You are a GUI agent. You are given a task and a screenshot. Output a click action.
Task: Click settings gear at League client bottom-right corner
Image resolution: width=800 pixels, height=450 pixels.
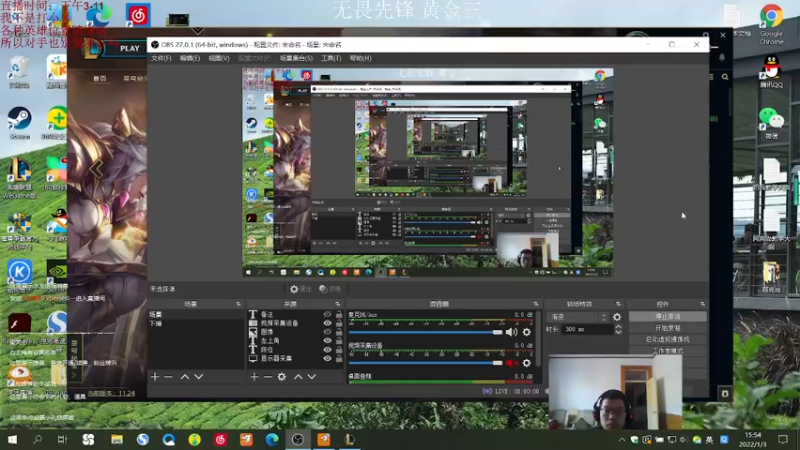[724, 393]
